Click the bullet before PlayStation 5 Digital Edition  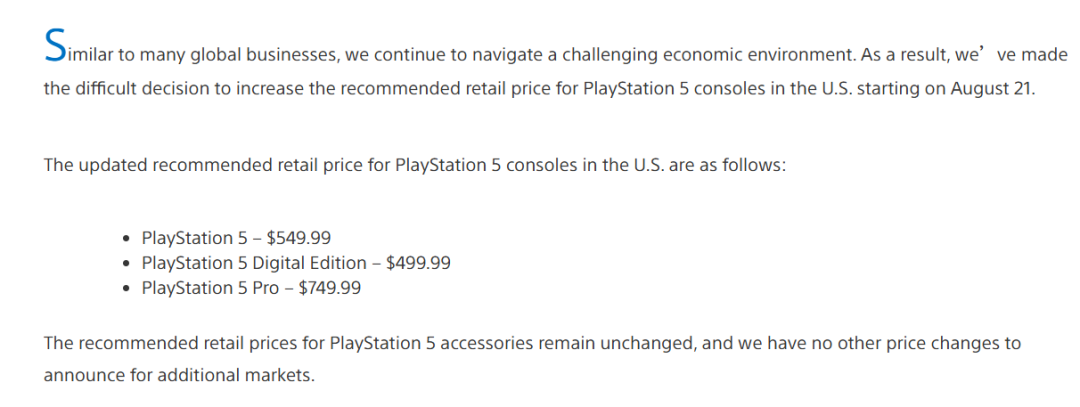(x=126, y=264)
